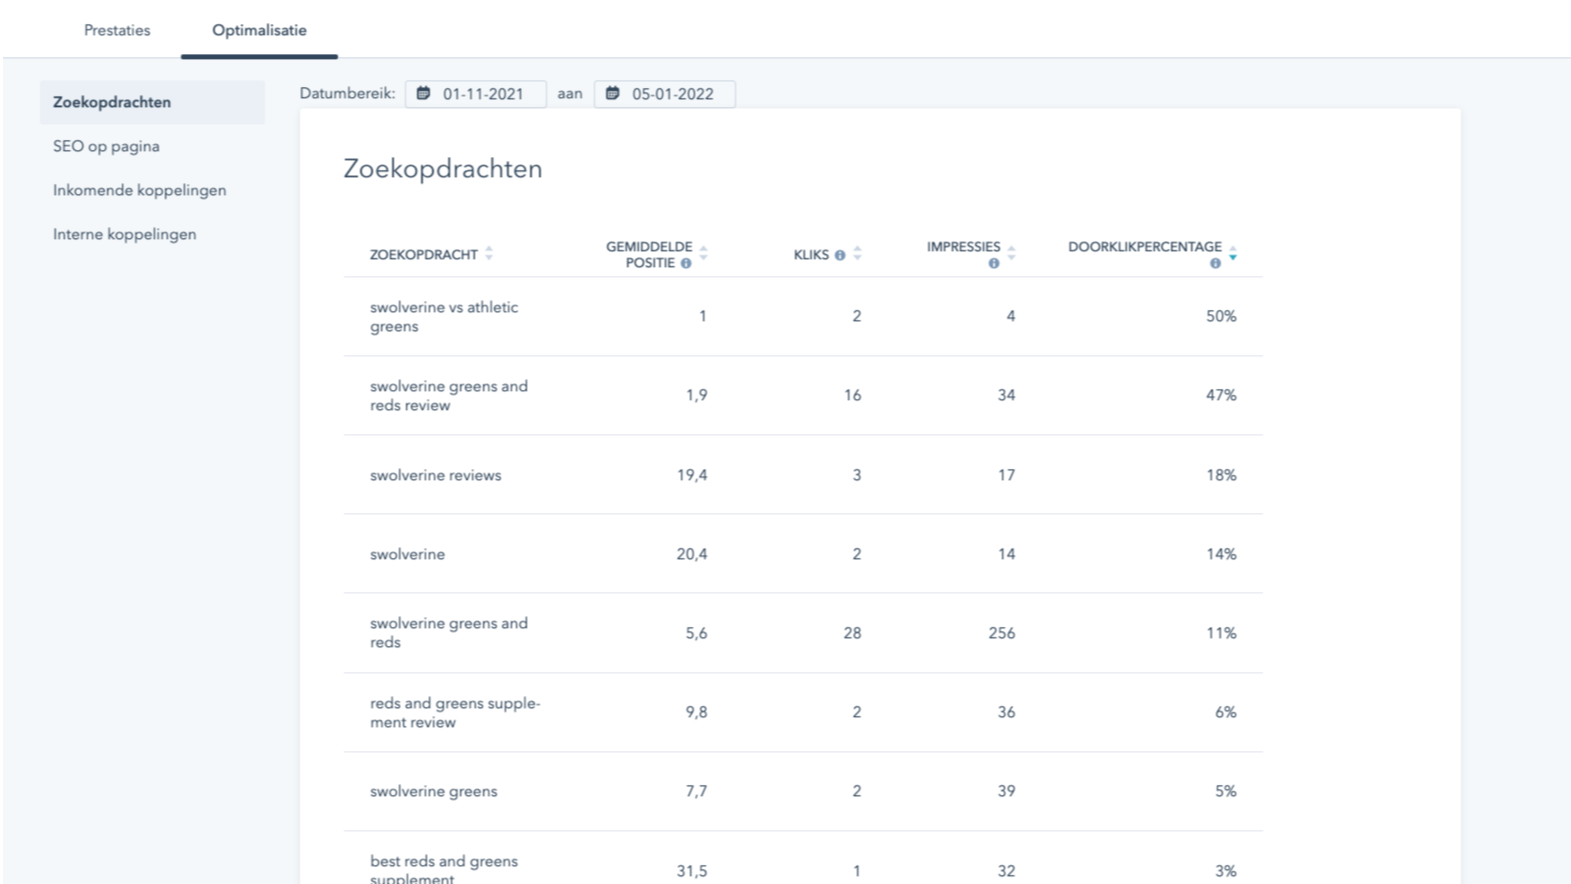
Task: Click the 39 impressions value
Action: point(1006,791)
